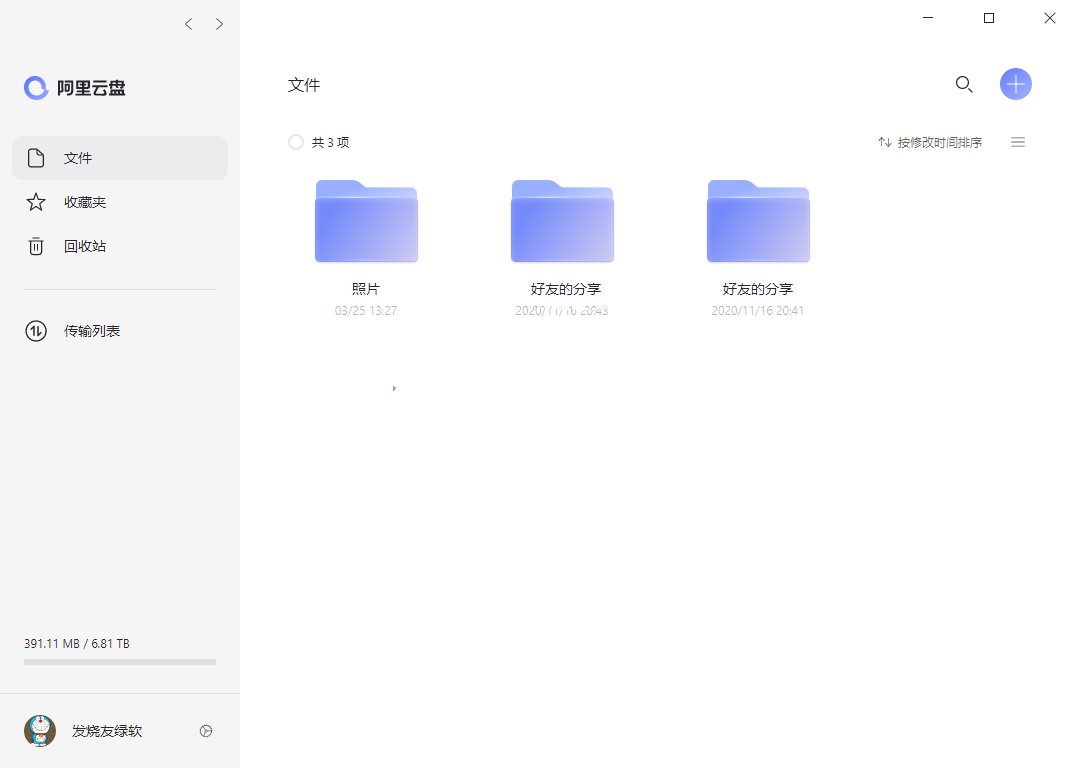Click the file page icon beside 文件
The image size is (1080, 768).
point(36,158)
